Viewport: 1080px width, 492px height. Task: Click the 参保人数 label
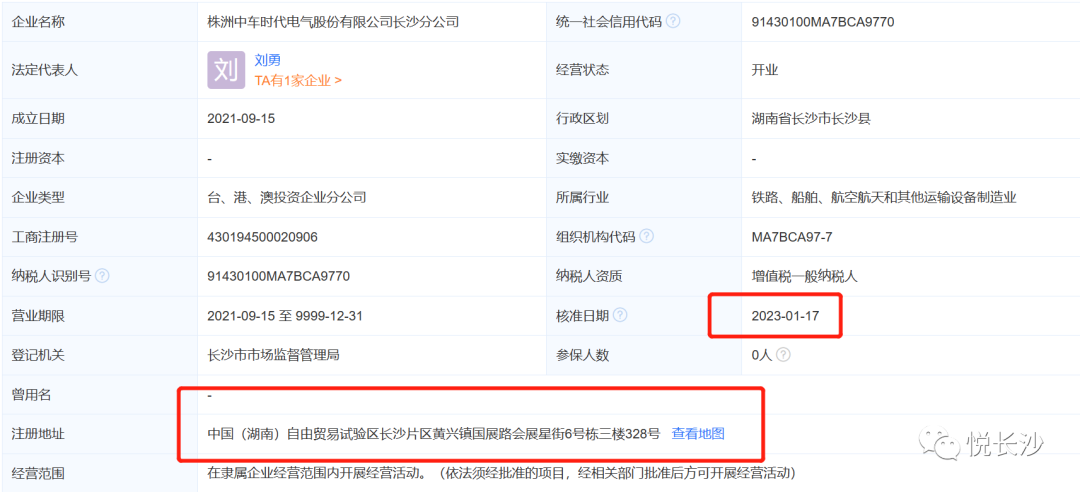[582, 355]
